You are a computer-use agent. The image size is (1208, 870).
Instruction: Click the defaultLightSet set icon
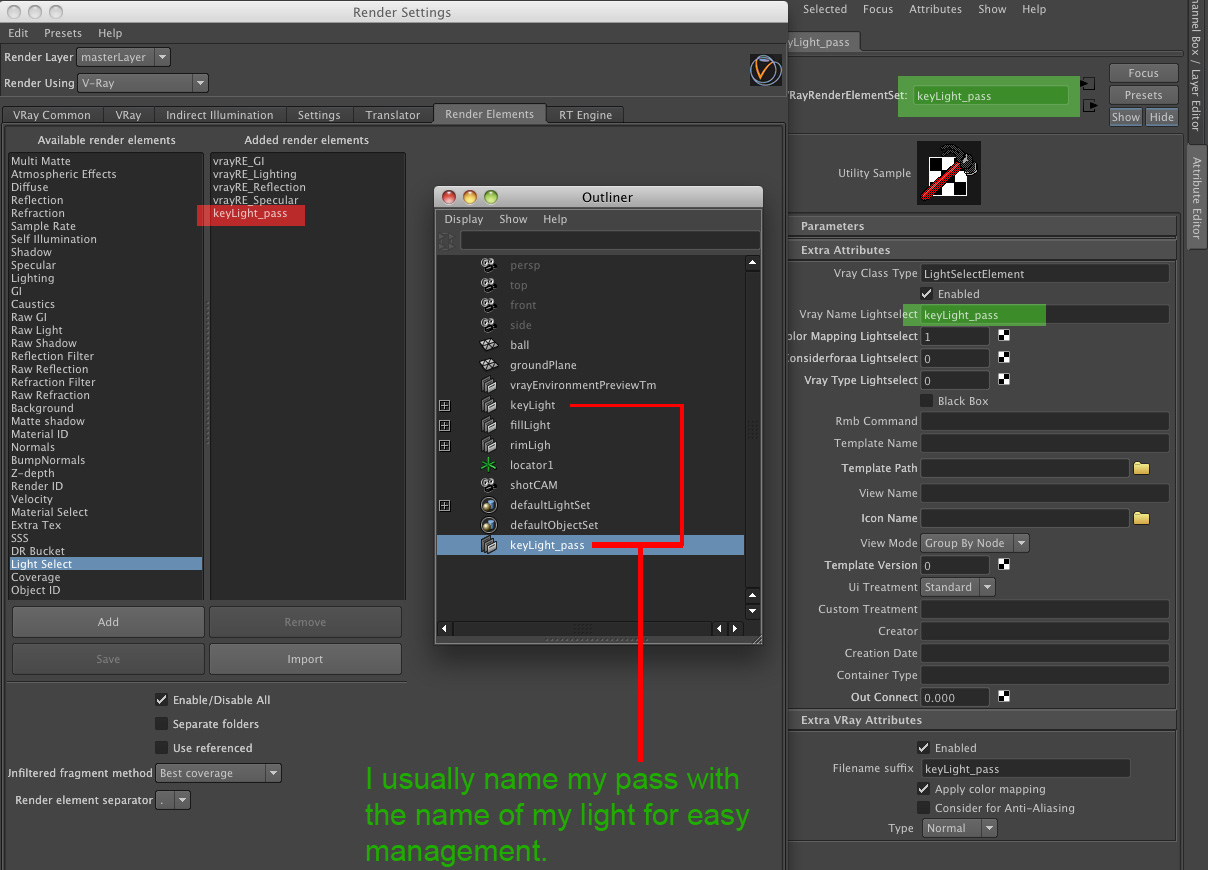(489, 505)
